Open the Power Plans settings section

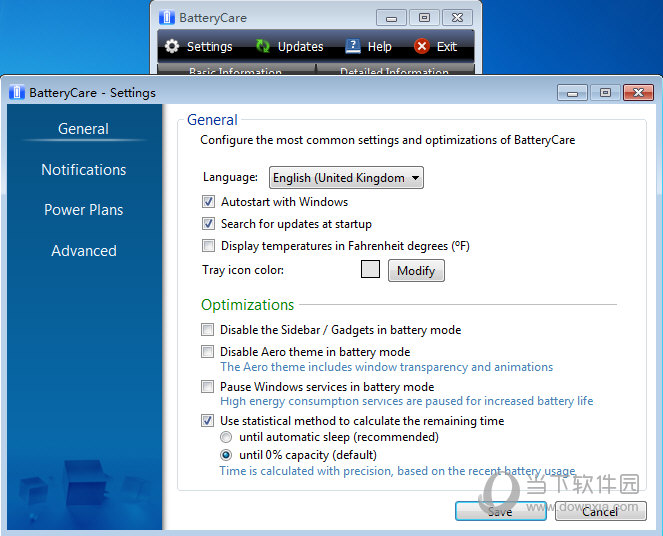[83, 210]
